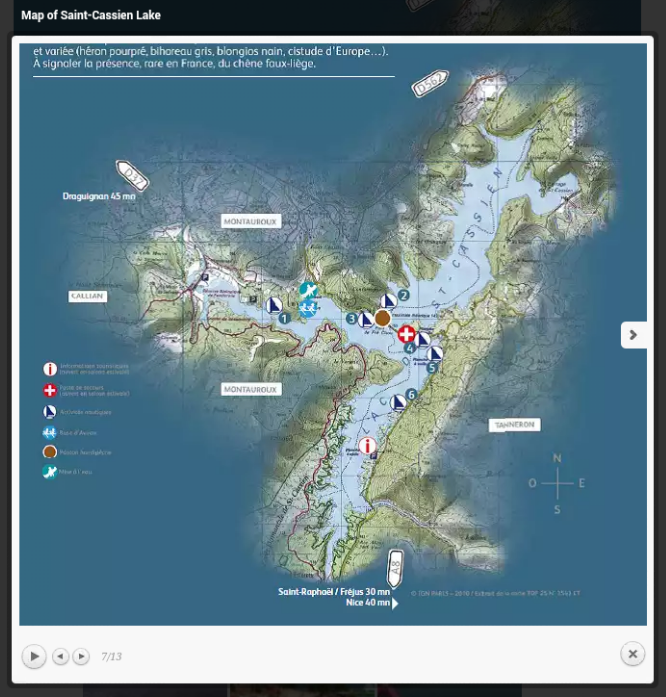This screenshot has height=697, width=666.
Task: Click the rowing base icon in the legend
Action: pos(50,433)
